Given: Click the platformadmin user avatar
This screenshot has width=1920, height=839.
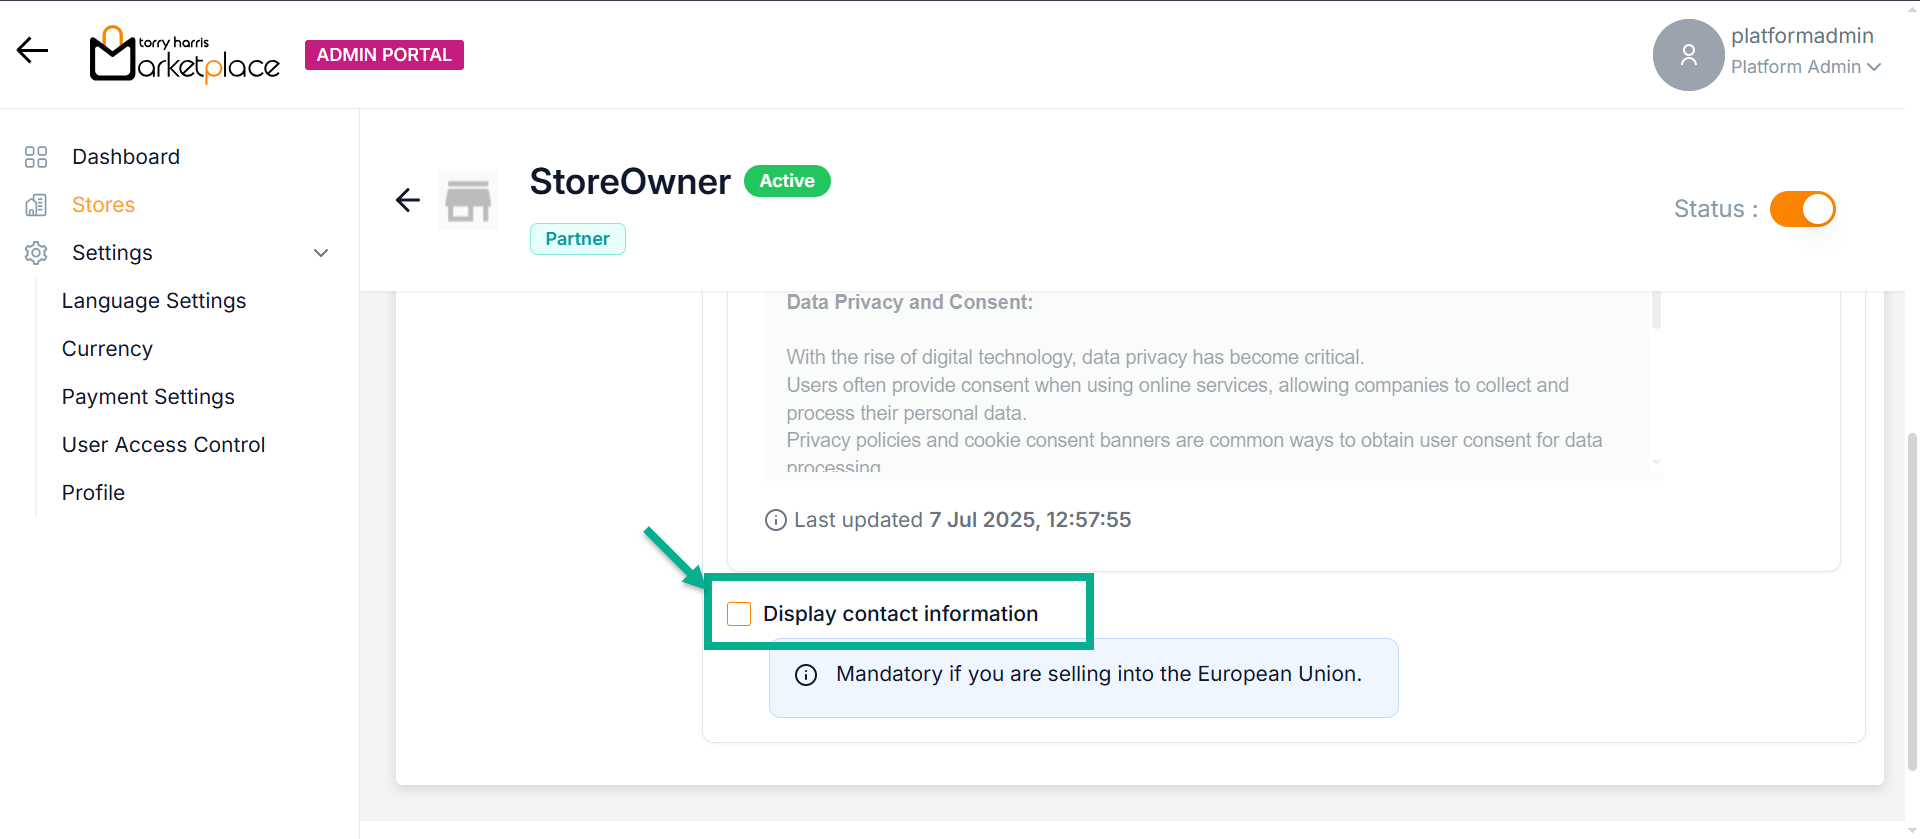Looking at the screenshot, I should point(1688,55).
